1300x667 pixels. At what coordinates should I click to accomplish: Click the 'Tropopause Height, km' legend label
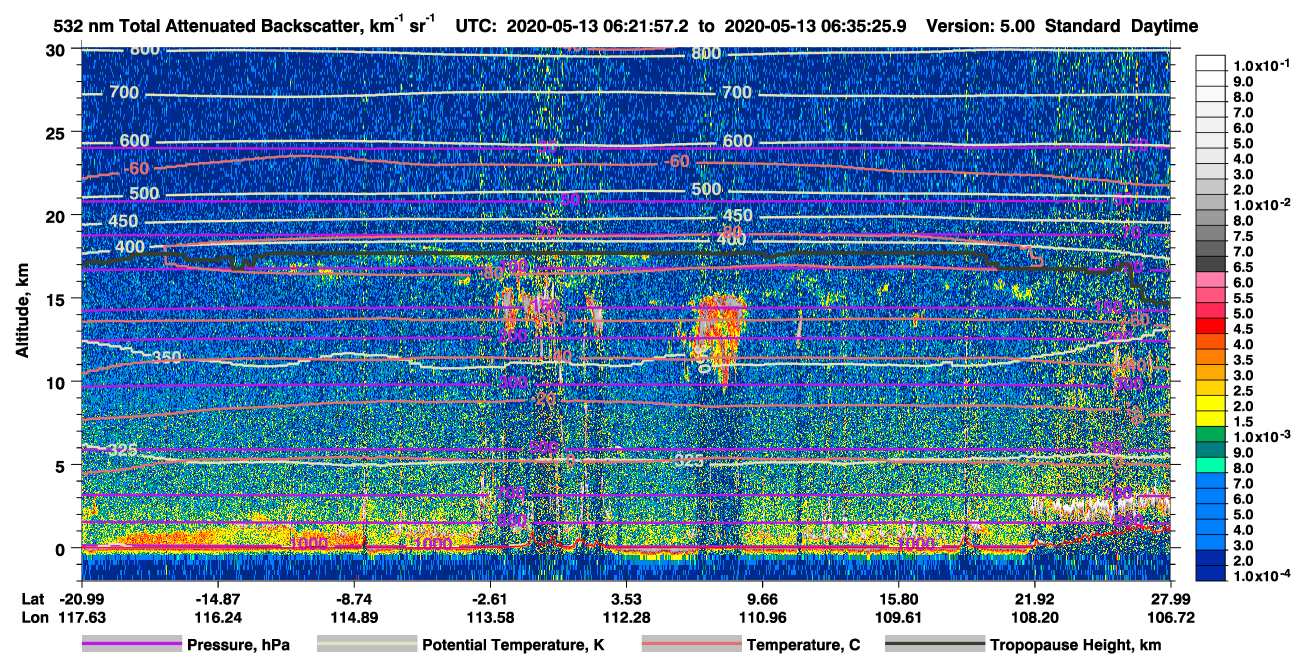(1076, 646)
